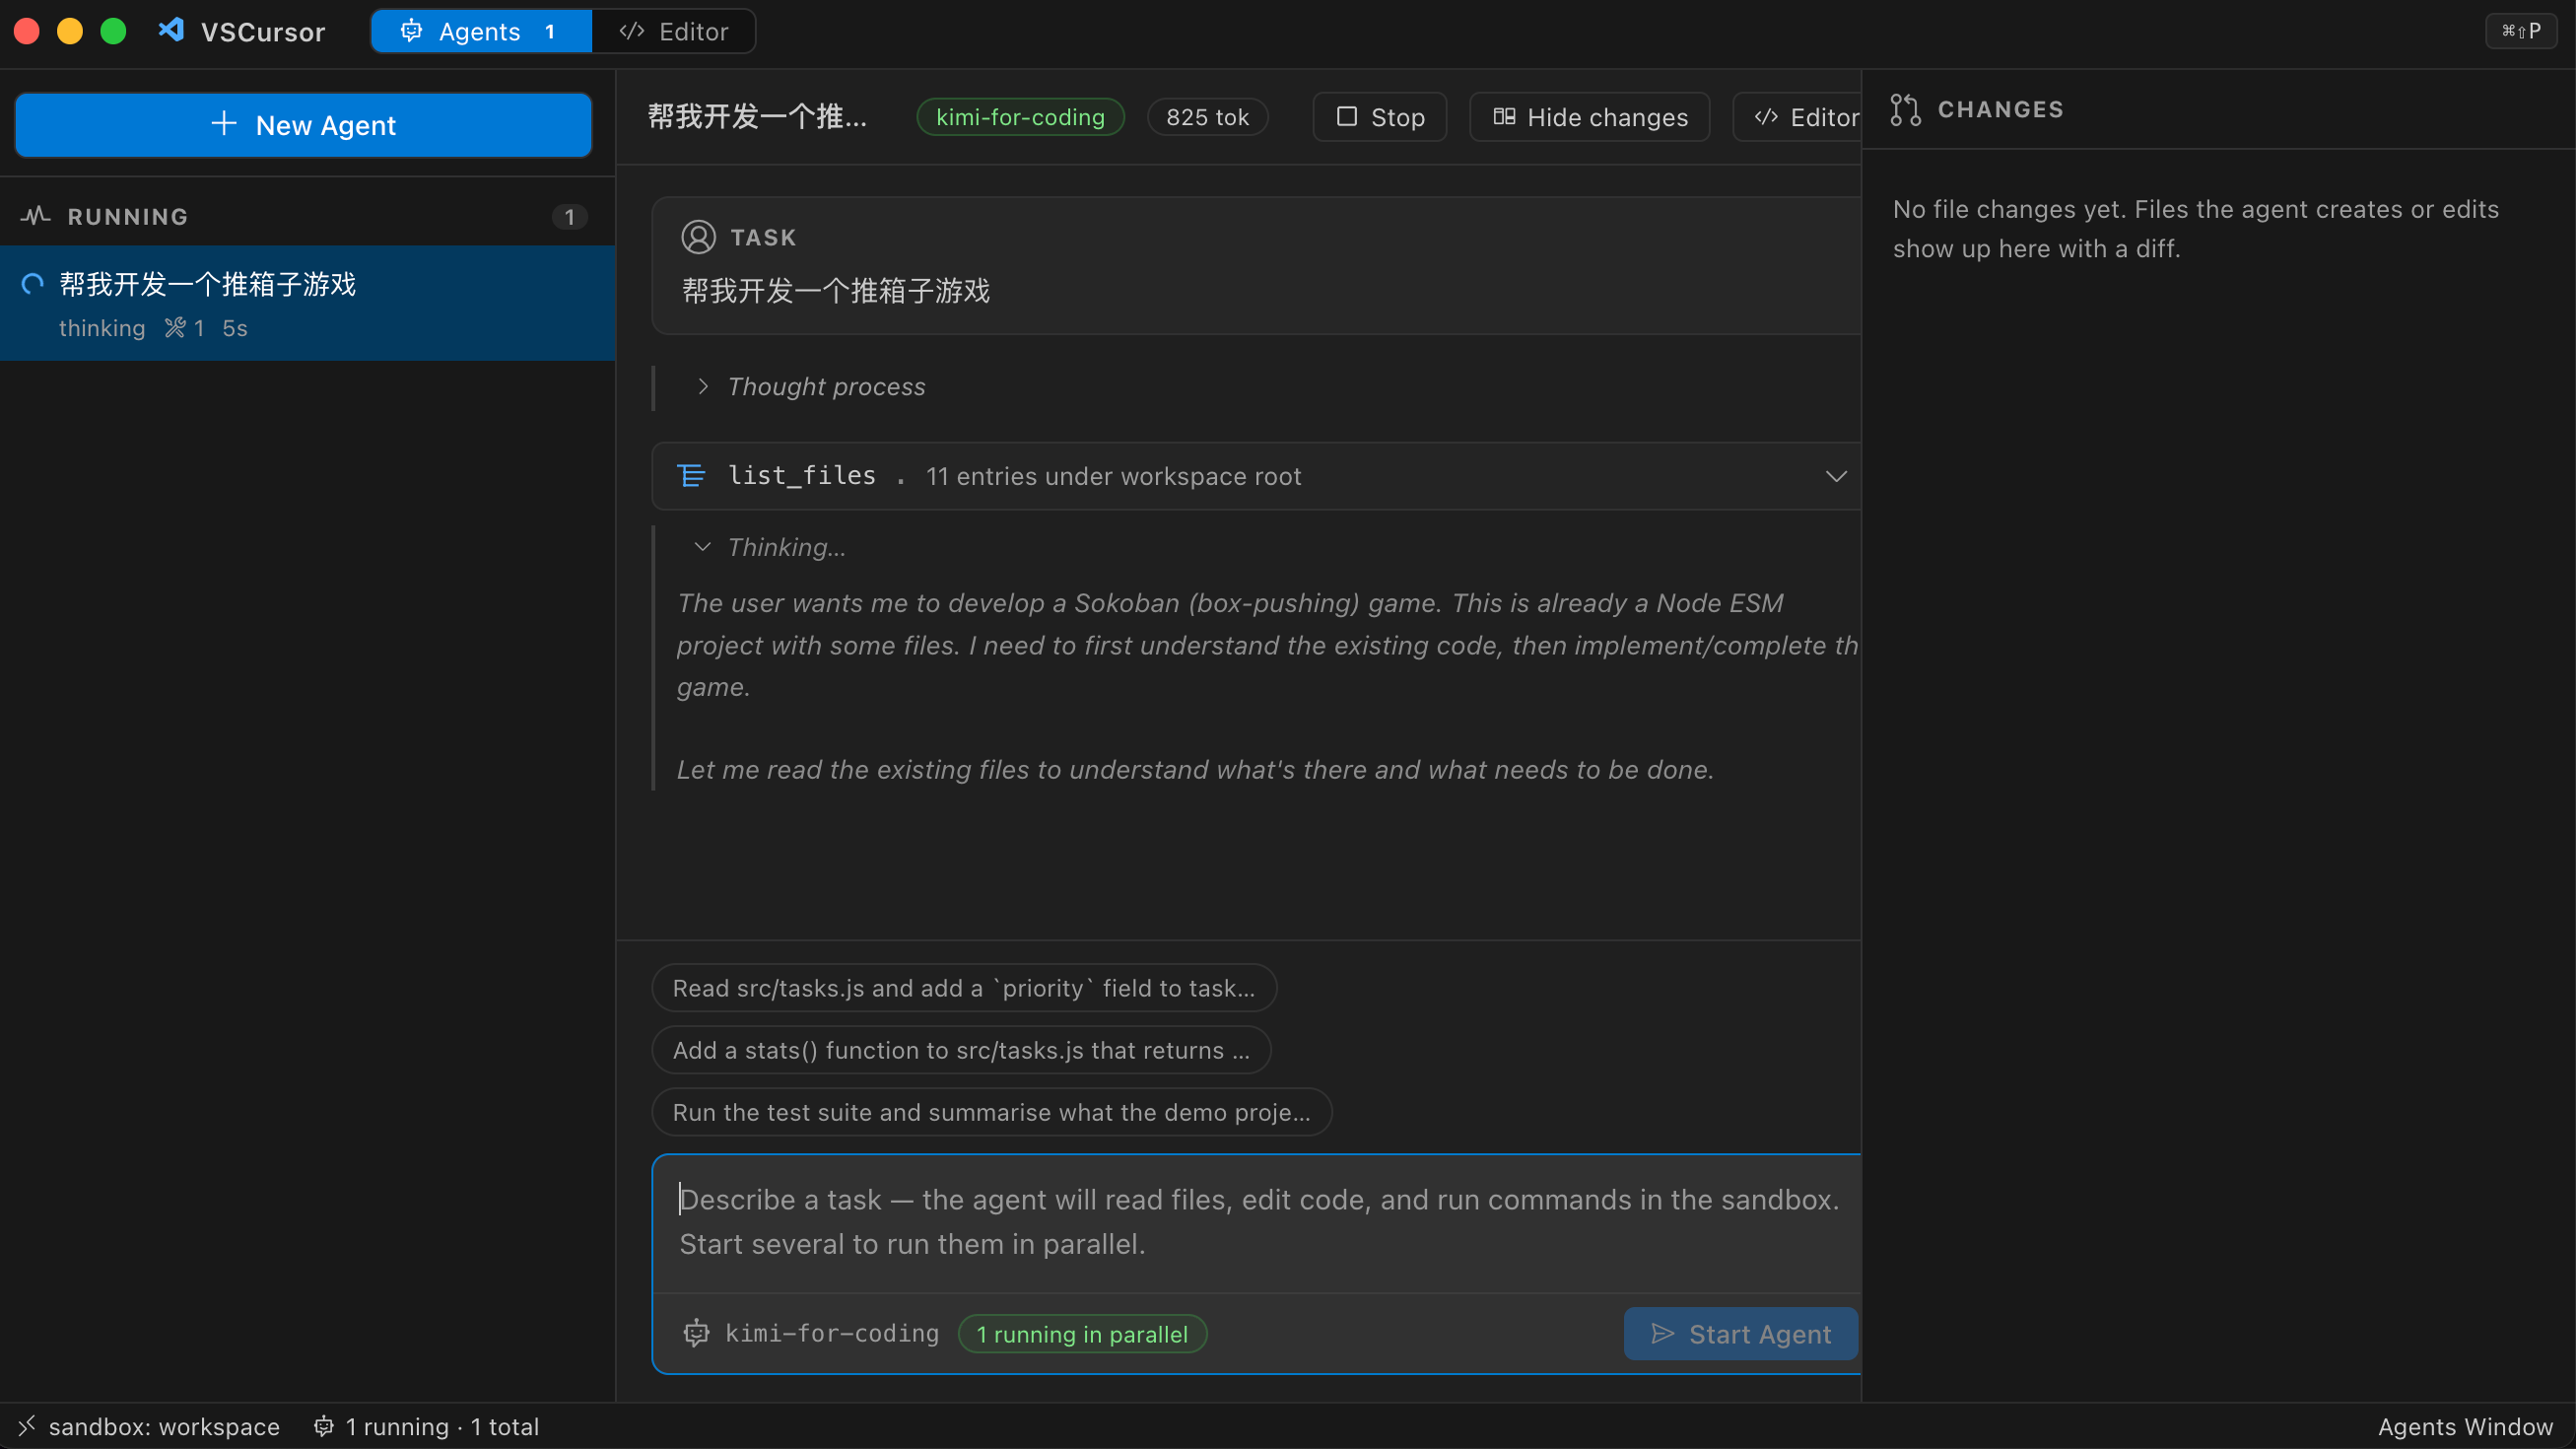Screen dimensions: 2576x1449
Task: Switch to the Editor tab
Action: pyautogui.click(x=674, y=31)
